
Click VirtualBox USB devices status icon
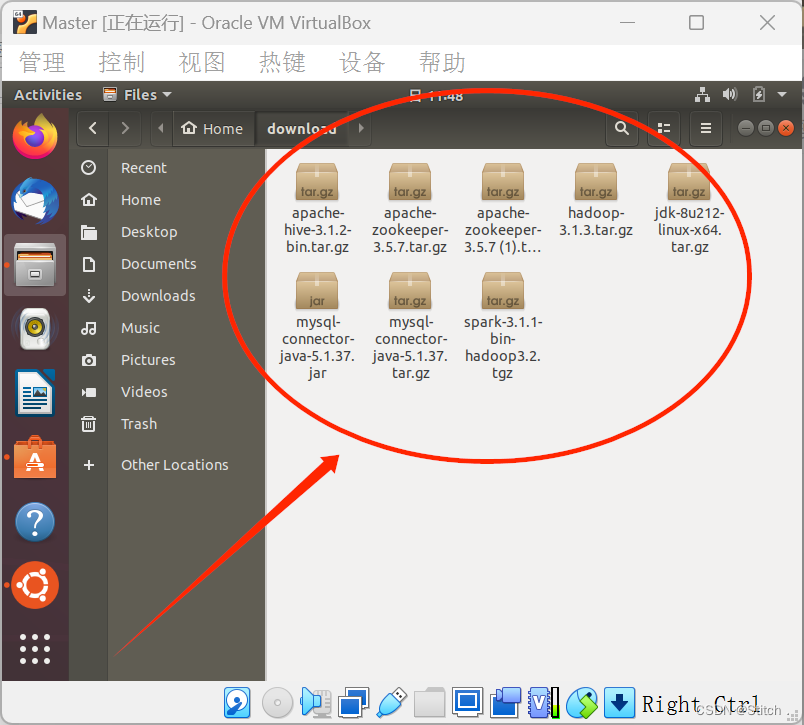[x=392, y=702]
